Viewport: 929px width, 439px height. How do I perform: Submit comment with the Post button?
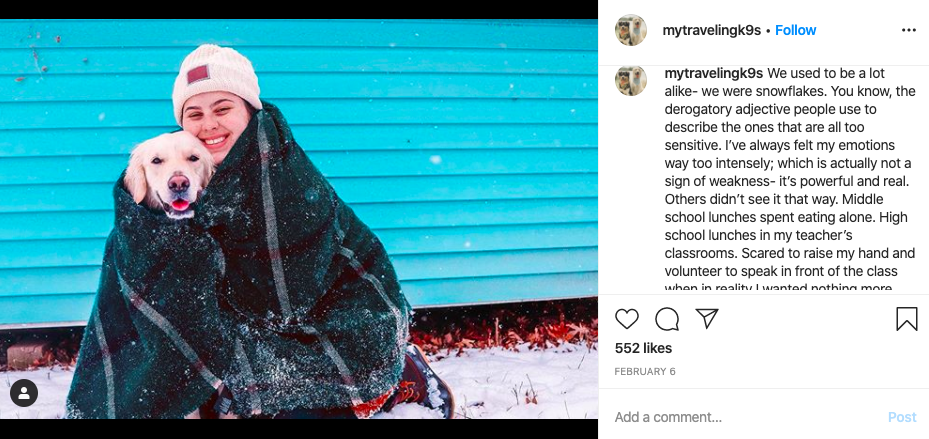[x=902, y=417]
